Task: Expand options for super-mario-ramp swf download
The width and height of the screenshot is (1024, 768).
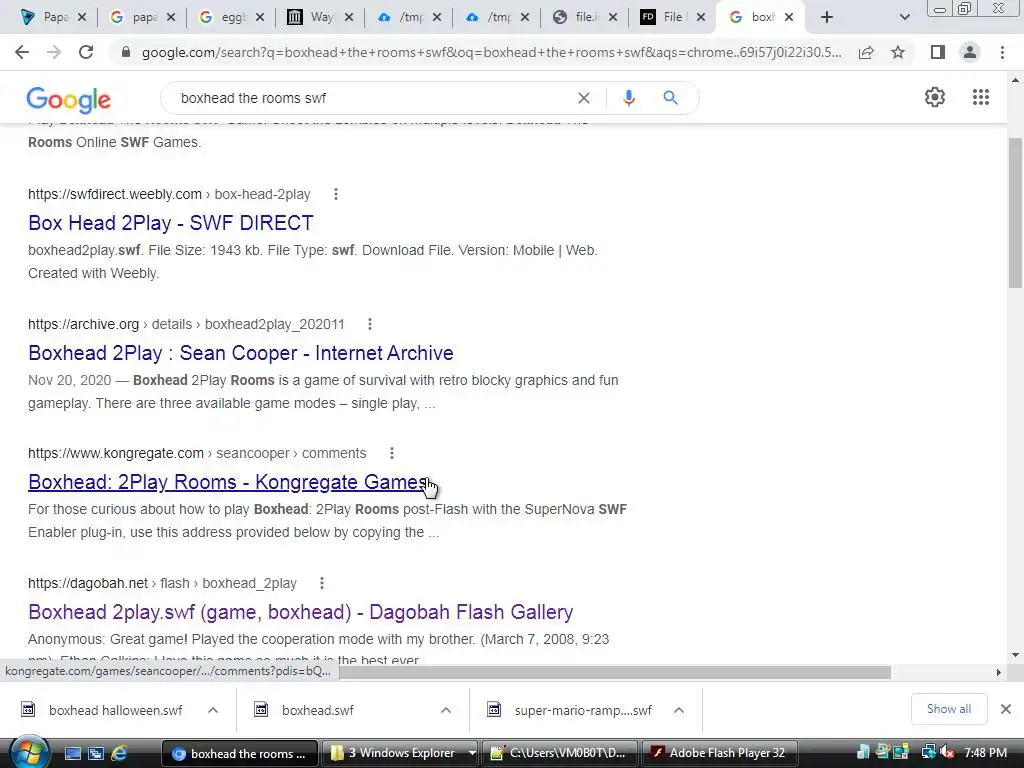Action: click(679, 710)
